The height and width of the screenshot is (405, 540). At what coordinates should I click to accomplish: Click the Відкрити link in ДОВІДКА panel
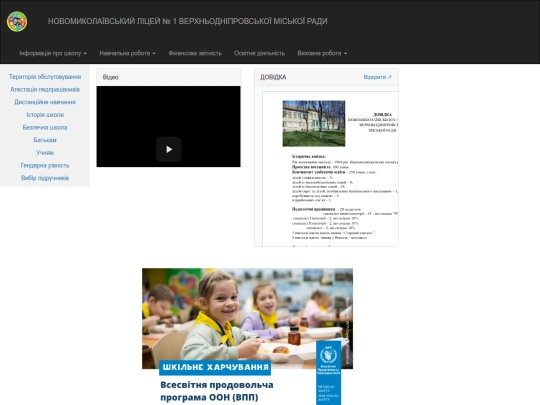[377, 77]
